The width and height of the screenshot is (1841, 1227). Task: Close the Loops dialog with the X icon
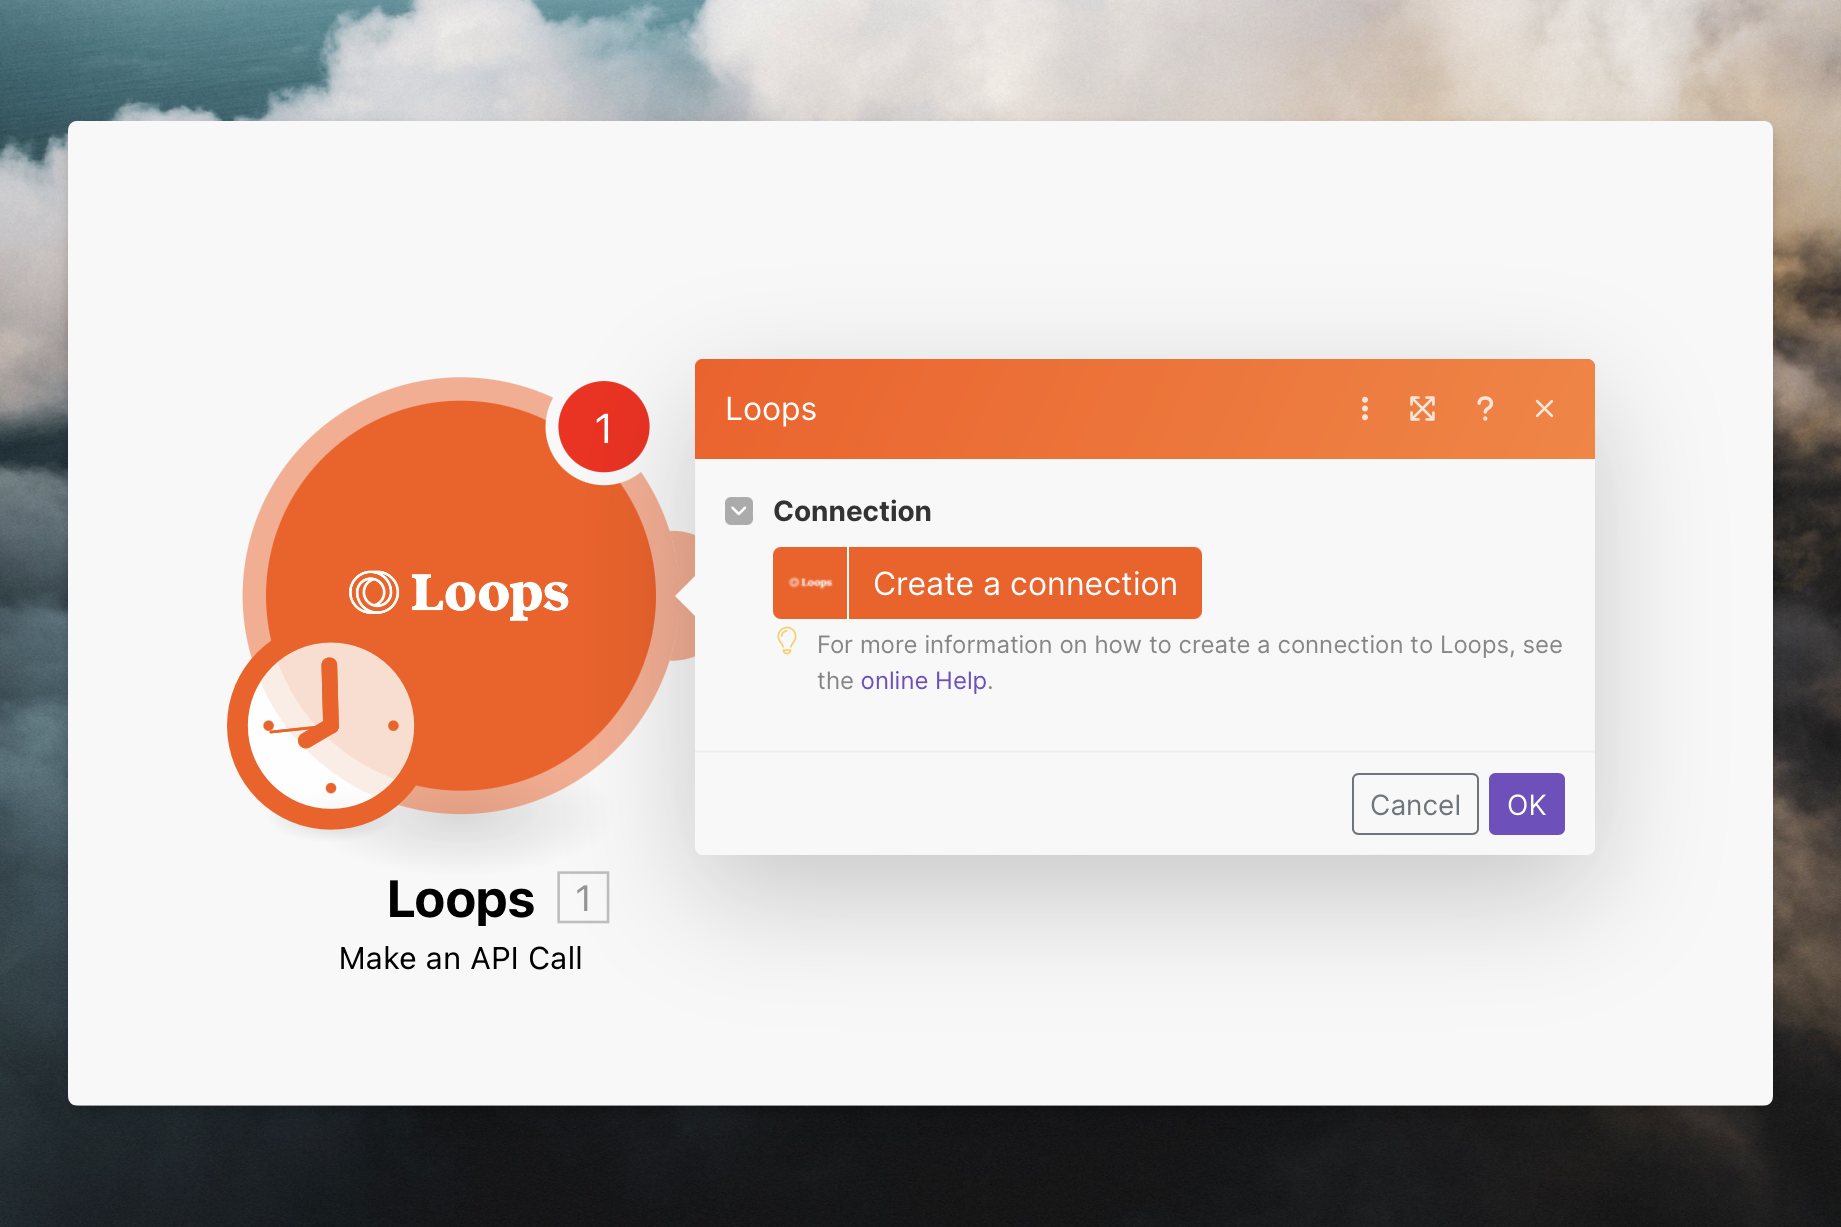[x=1544, y=408]
